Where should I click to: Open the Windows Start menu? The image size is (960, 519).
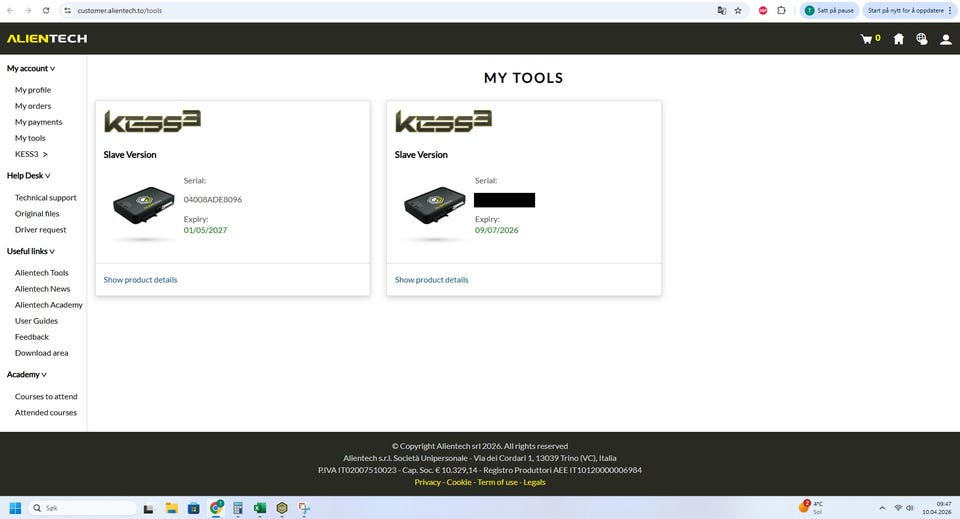click(15, 508)
